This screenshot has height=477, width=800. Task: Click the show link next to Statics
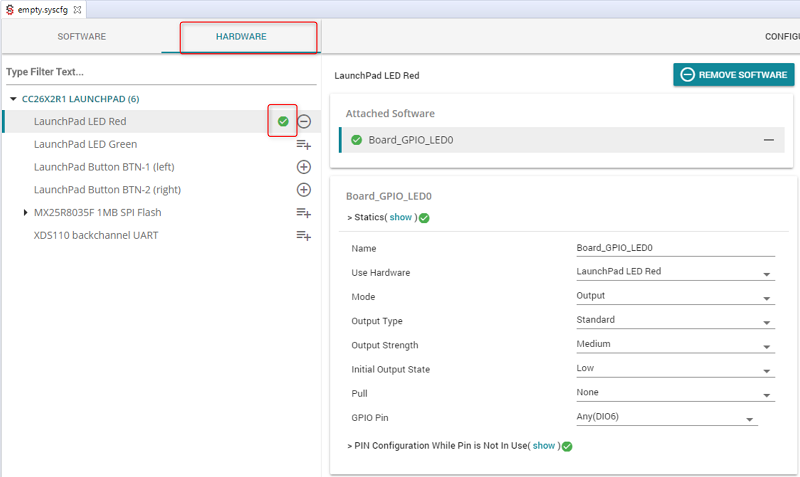(x=400, y=217)
